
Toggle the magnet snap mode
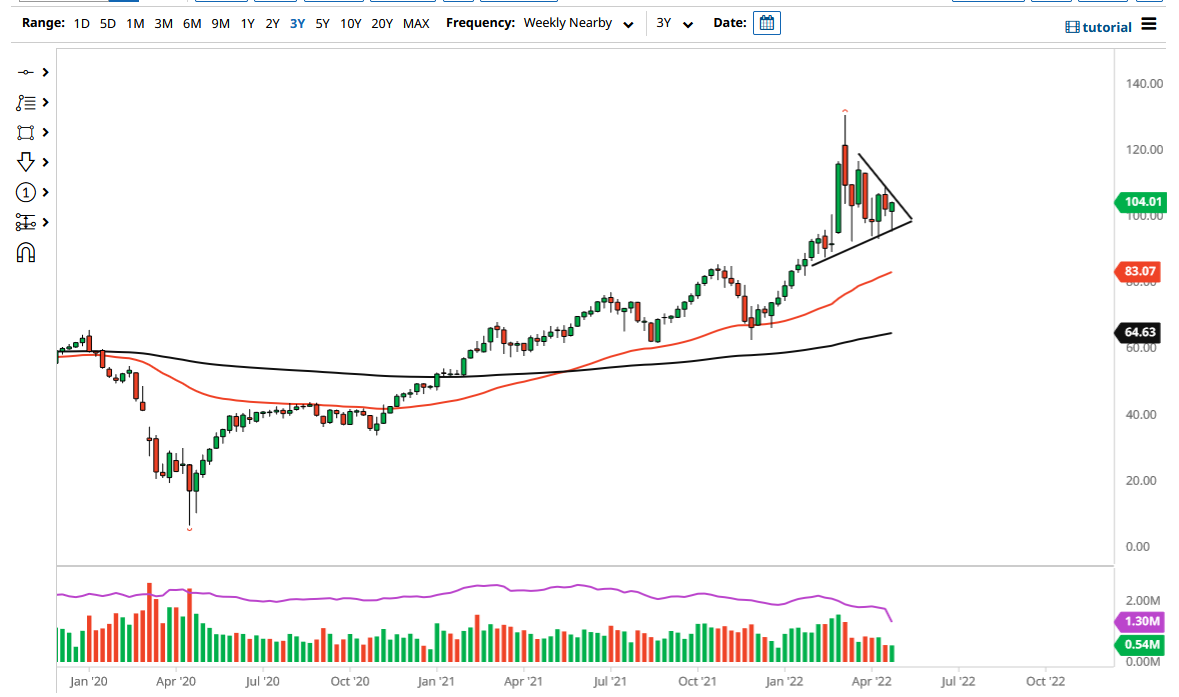pyautogui.click(x=26, y=253)
